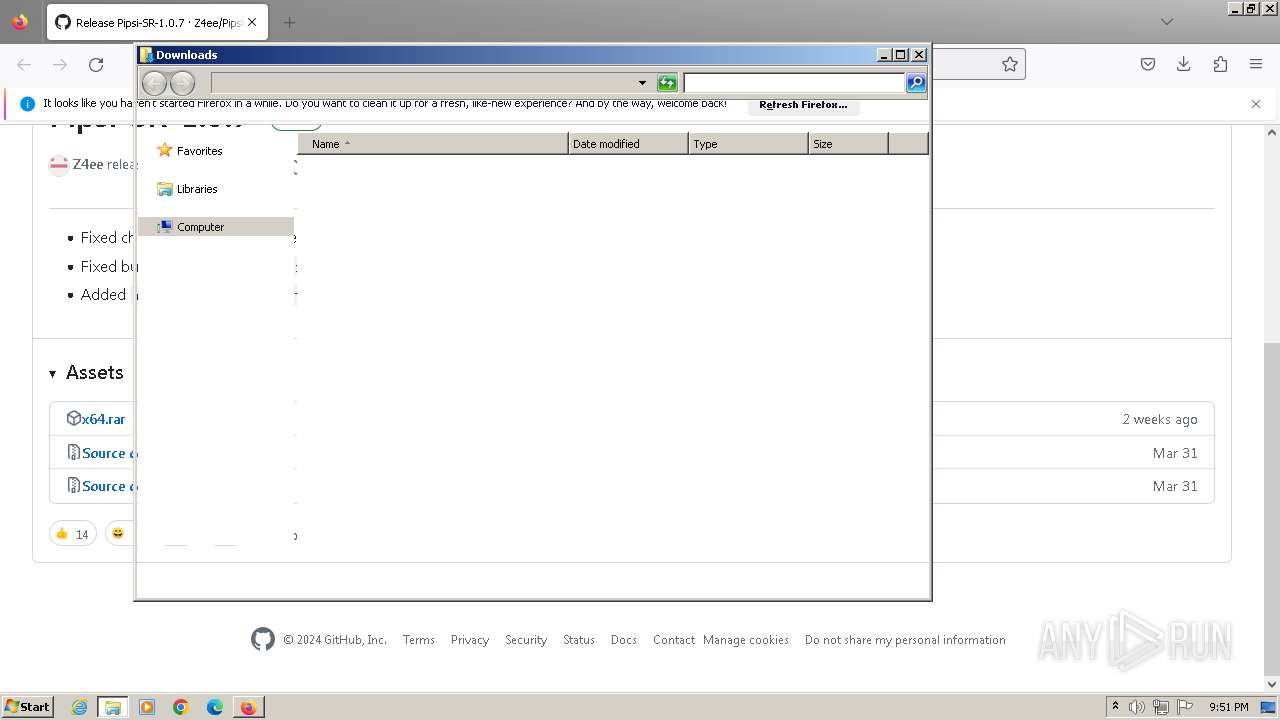Click the Action Center flag icon

[x=1186, y=707]
